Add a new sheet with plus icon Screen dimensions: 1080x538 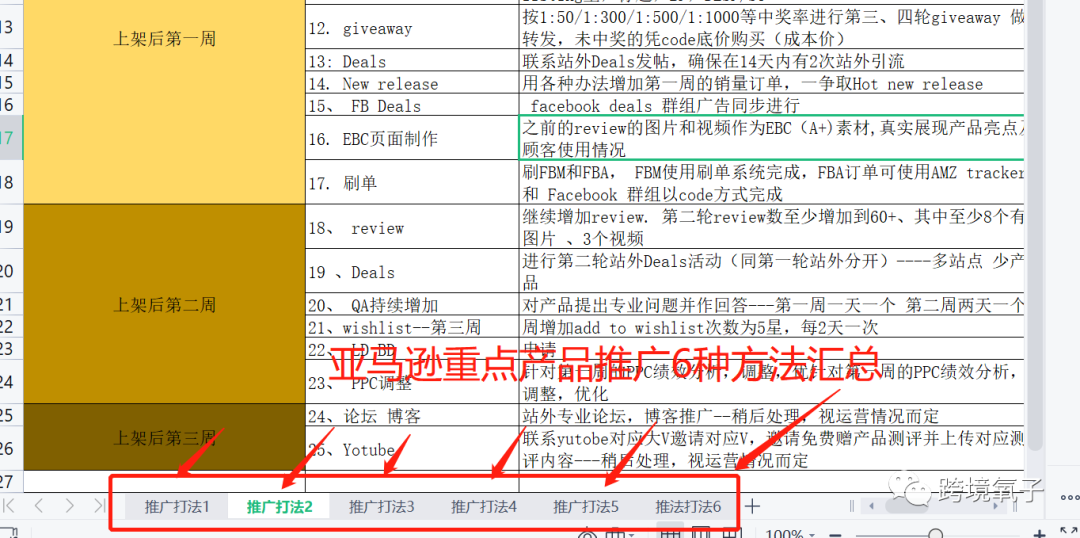click(x=753, y=506)
